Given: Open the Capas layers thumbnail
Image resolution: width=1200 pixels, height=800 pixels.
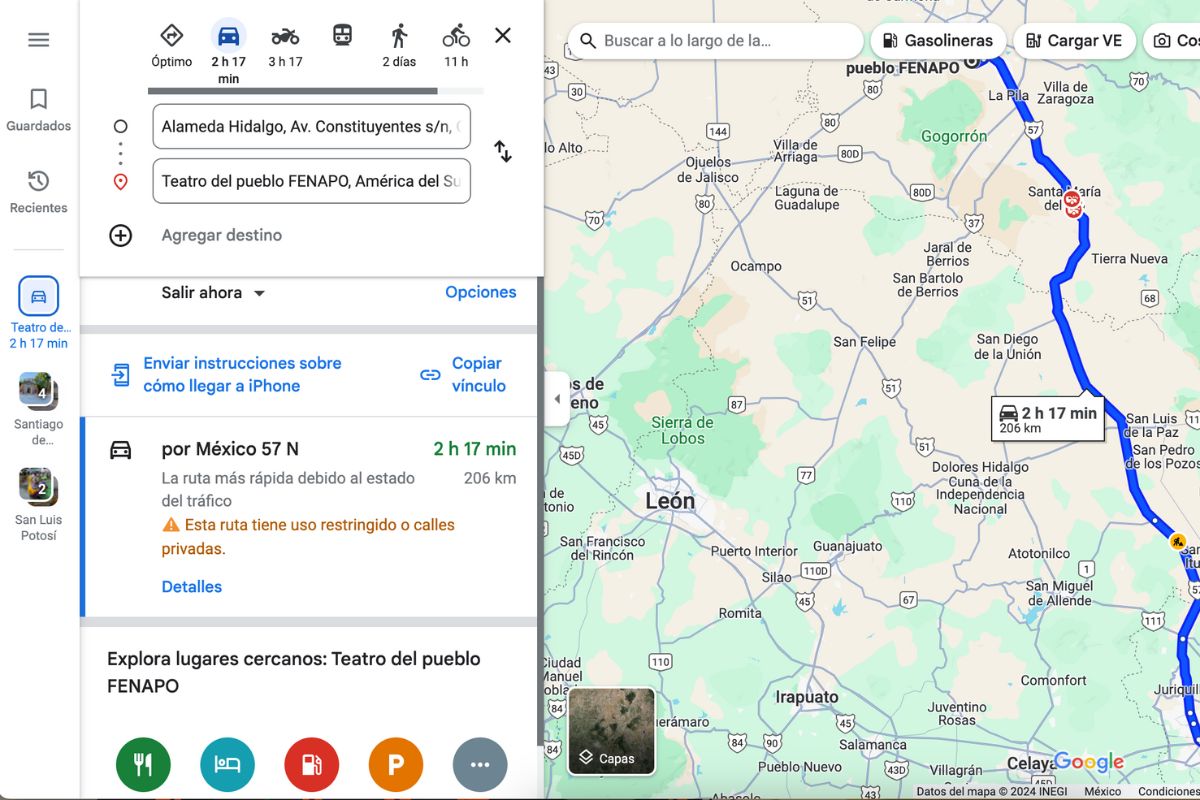Looking at the screenshot, I should [x=612, y=731].
